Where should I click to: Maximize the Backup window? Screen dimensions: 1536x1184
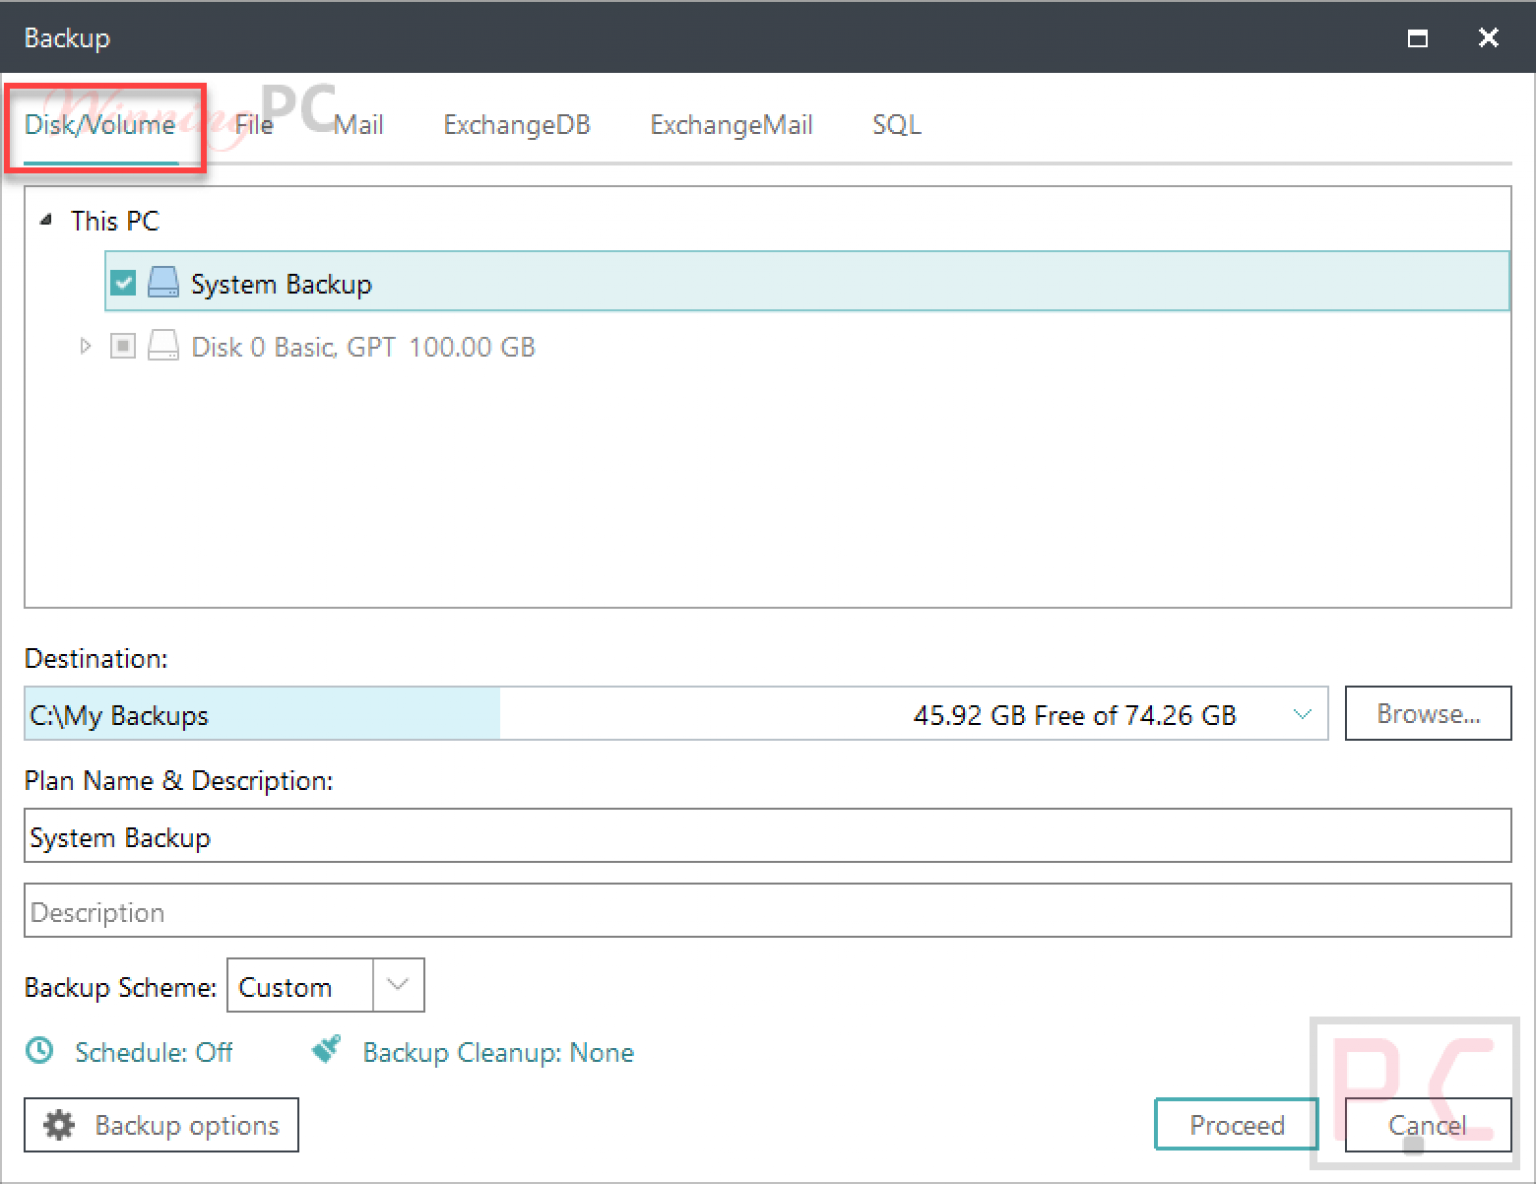[1417, 38]
